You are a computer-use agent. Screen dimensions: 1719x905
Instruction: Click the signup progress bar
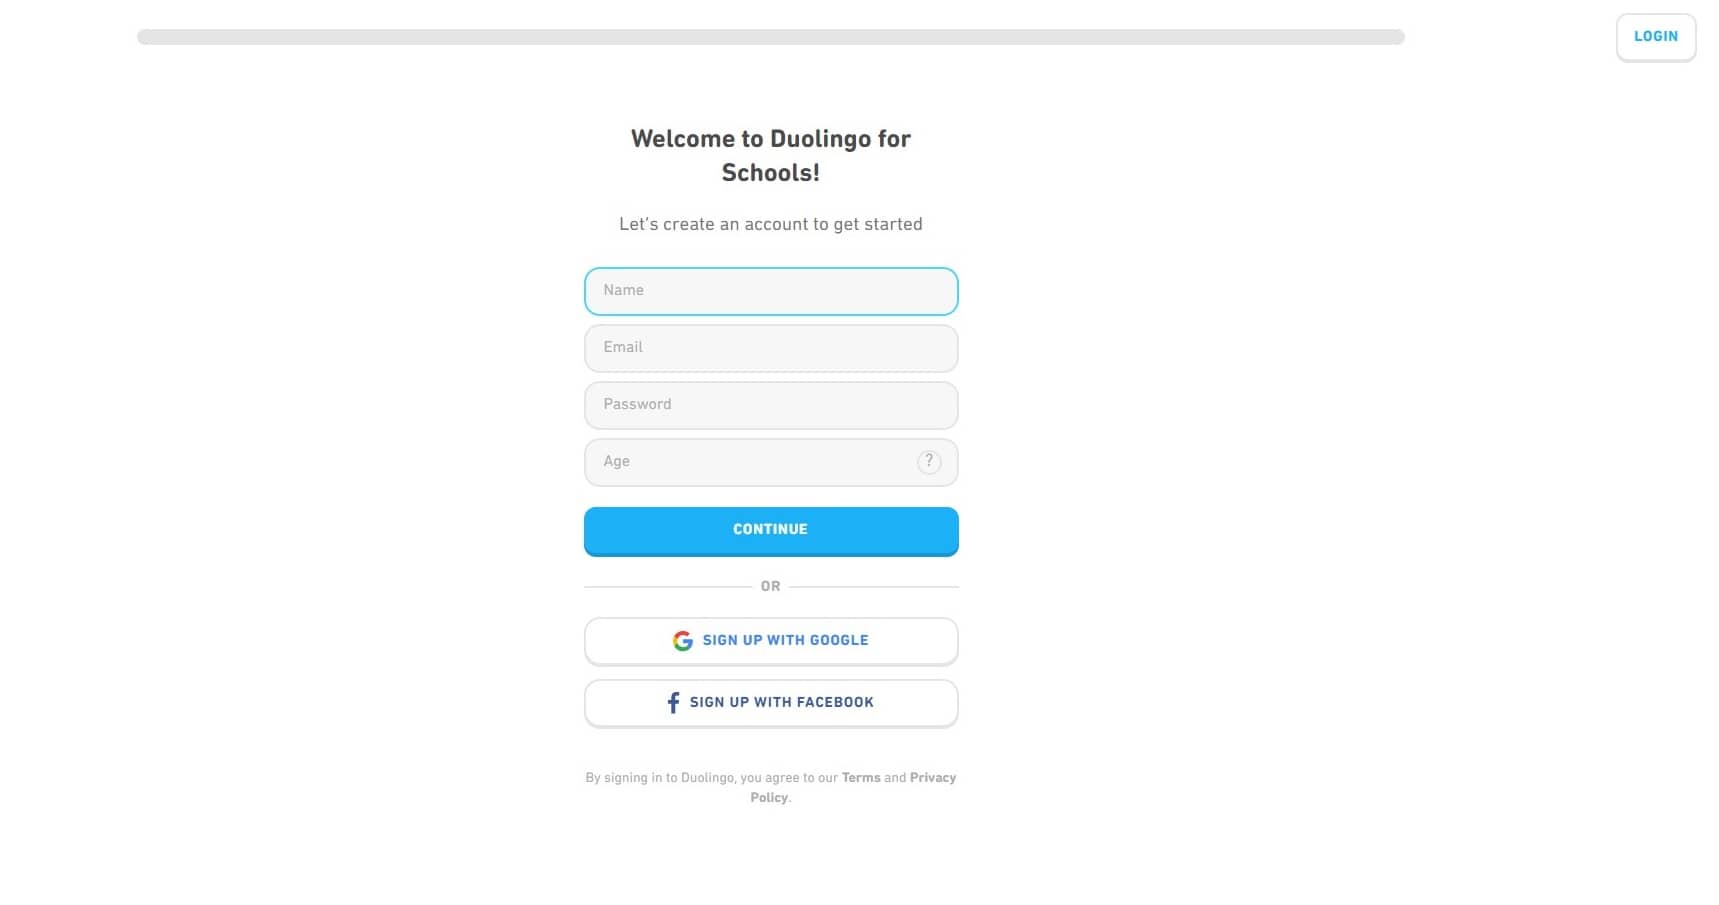point(770,37)
